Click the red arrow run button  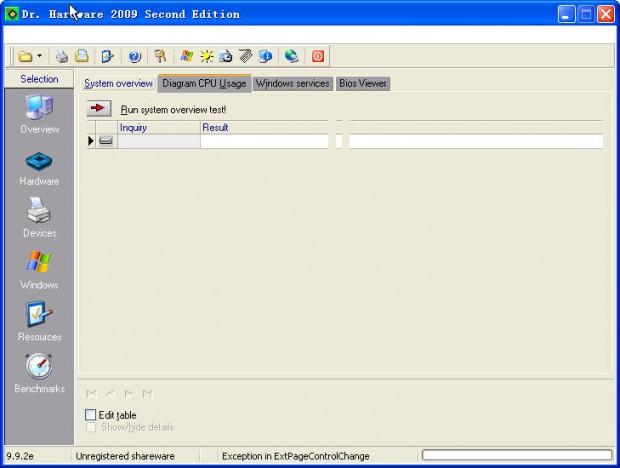pos(99,108)
